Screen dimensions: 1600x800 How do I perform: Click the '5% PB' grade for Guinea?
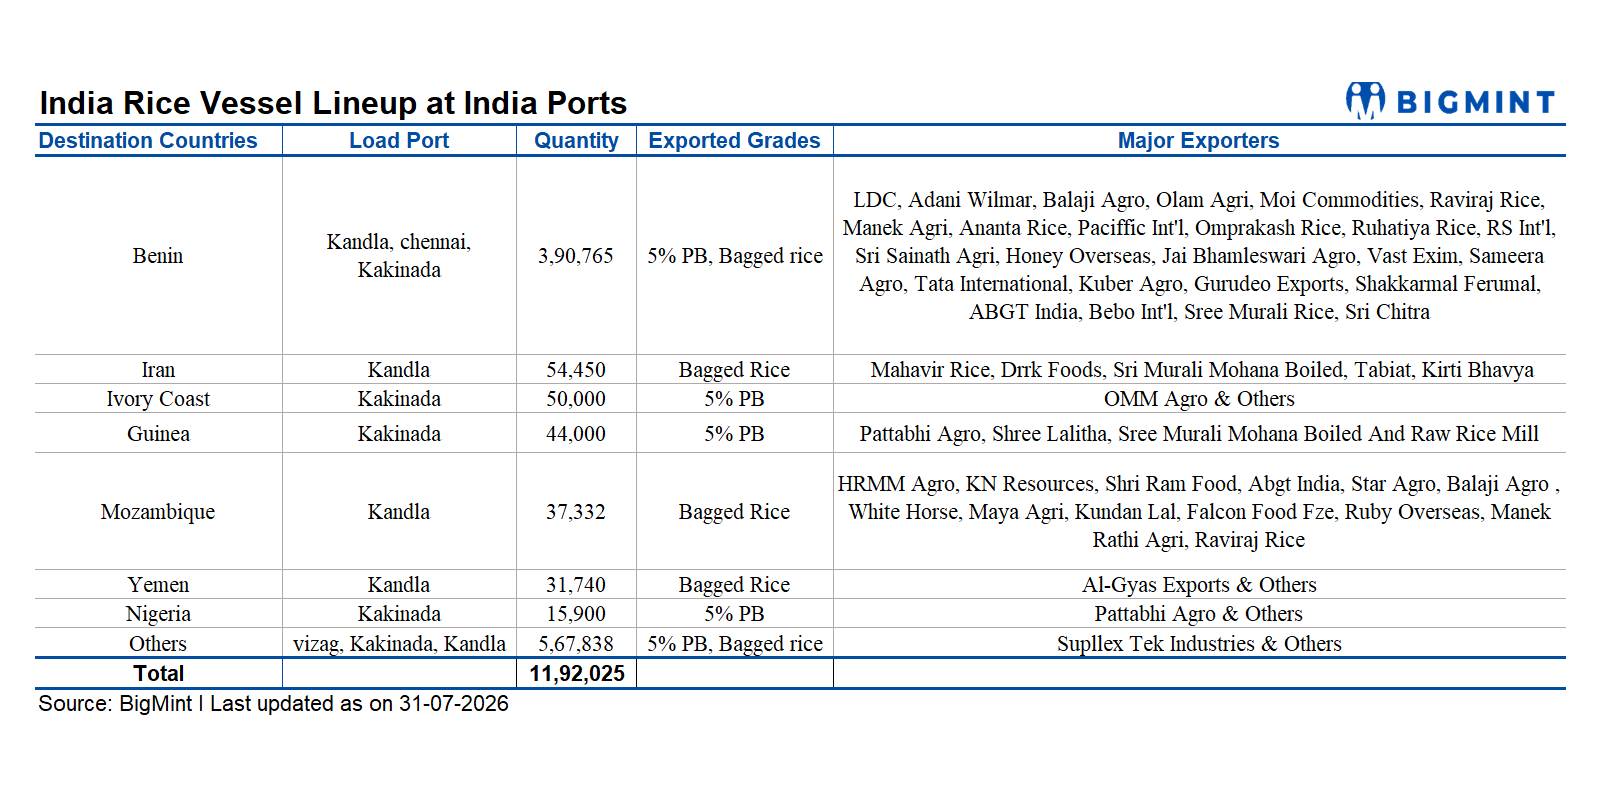point(735,434)
